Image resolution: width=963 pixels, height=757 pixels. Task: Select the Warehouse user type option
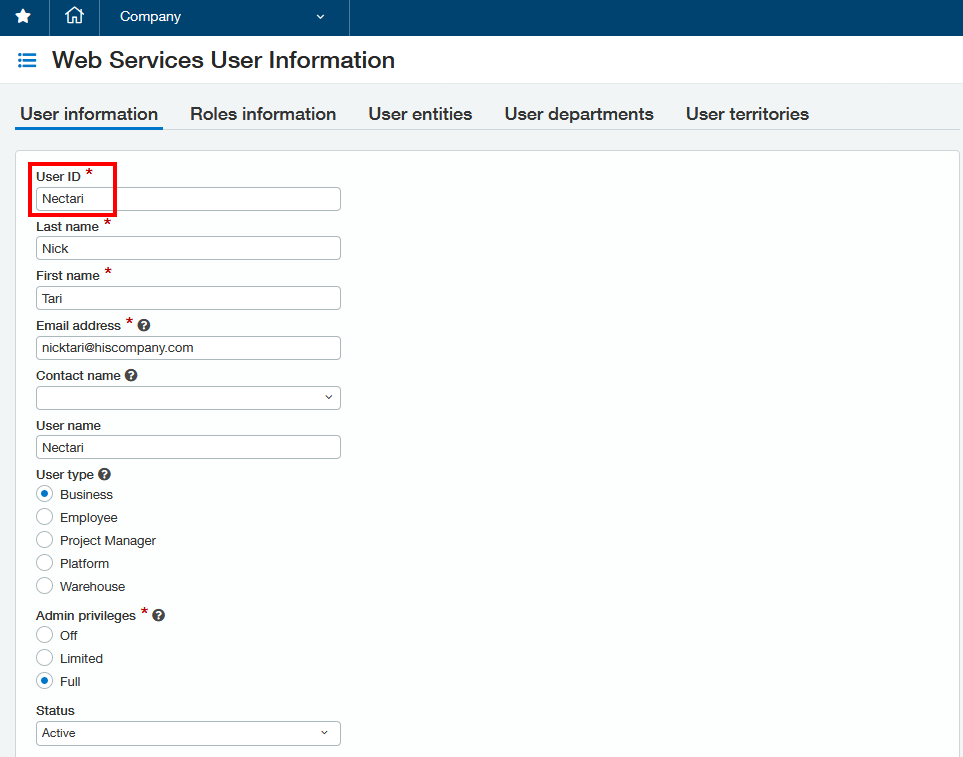[44, 587]
